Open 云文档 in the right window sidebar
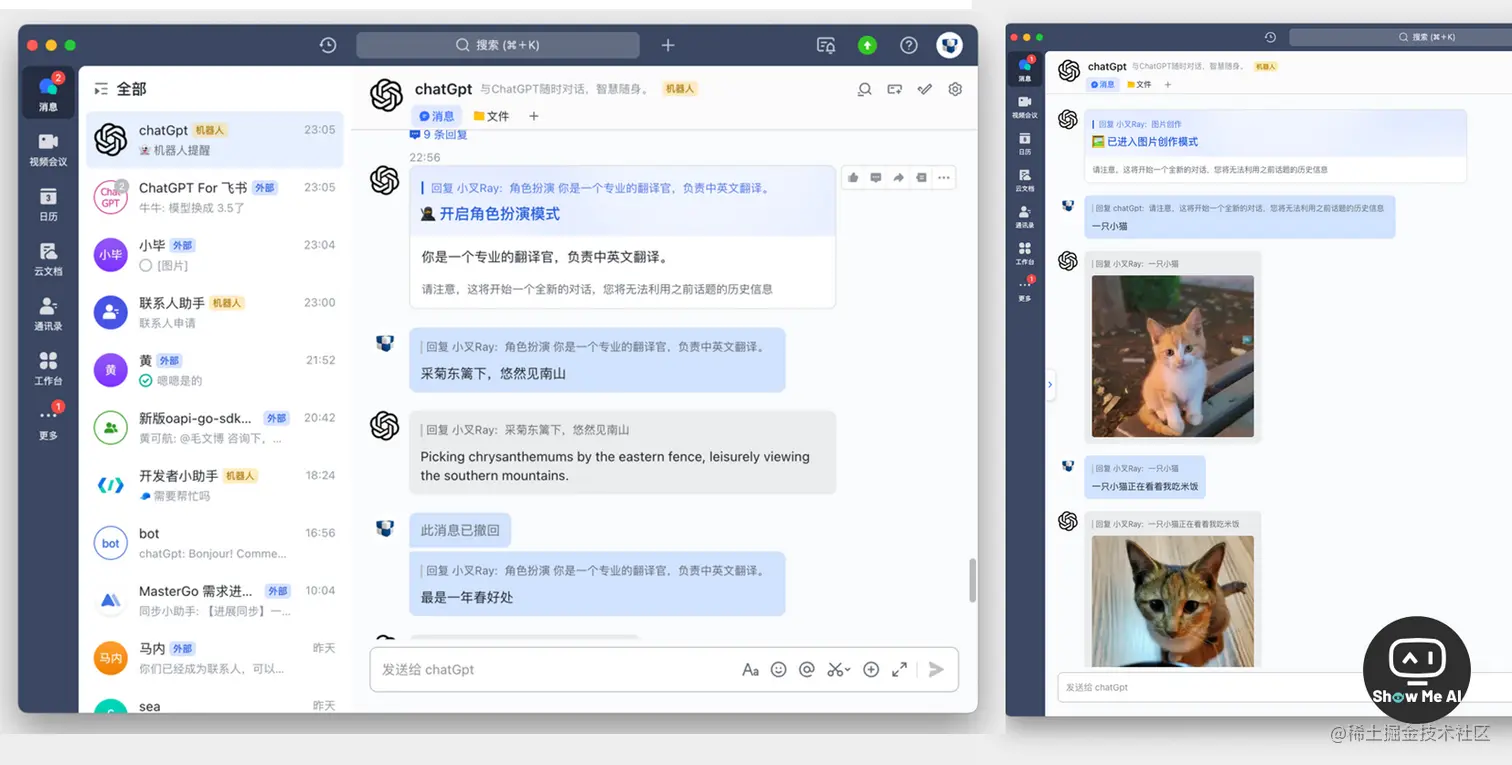The width and height of the screenshot is (1512, 765). tap(1024, 180)
